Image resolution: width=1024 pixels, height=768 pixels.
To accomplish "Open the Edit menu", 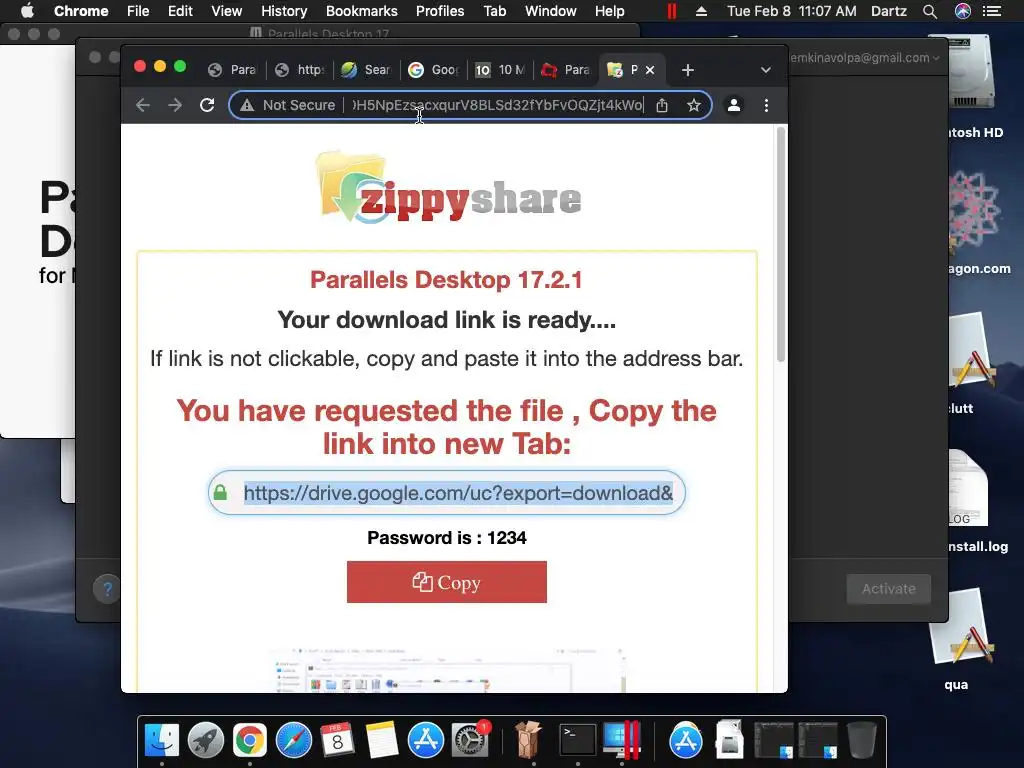I will pyautogui.click(x=180, y=11).
